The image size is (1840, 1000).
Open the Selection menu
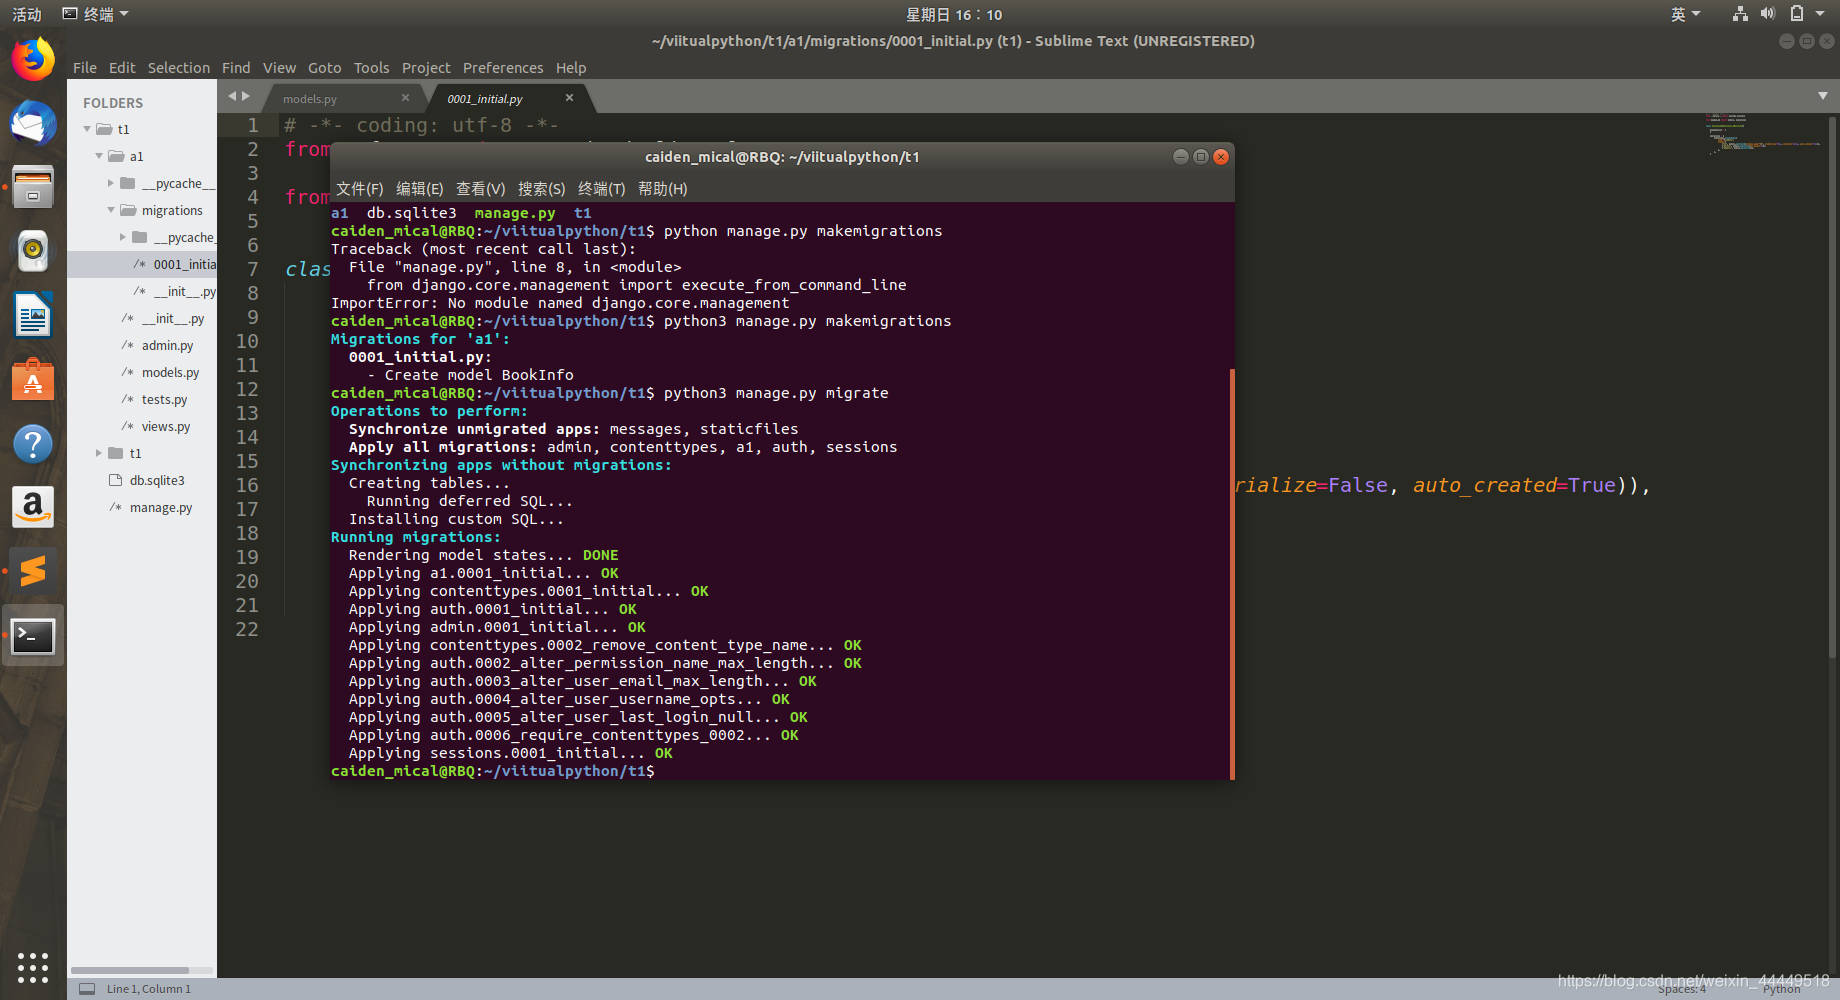pyautogui.click(x=179, y=68)
